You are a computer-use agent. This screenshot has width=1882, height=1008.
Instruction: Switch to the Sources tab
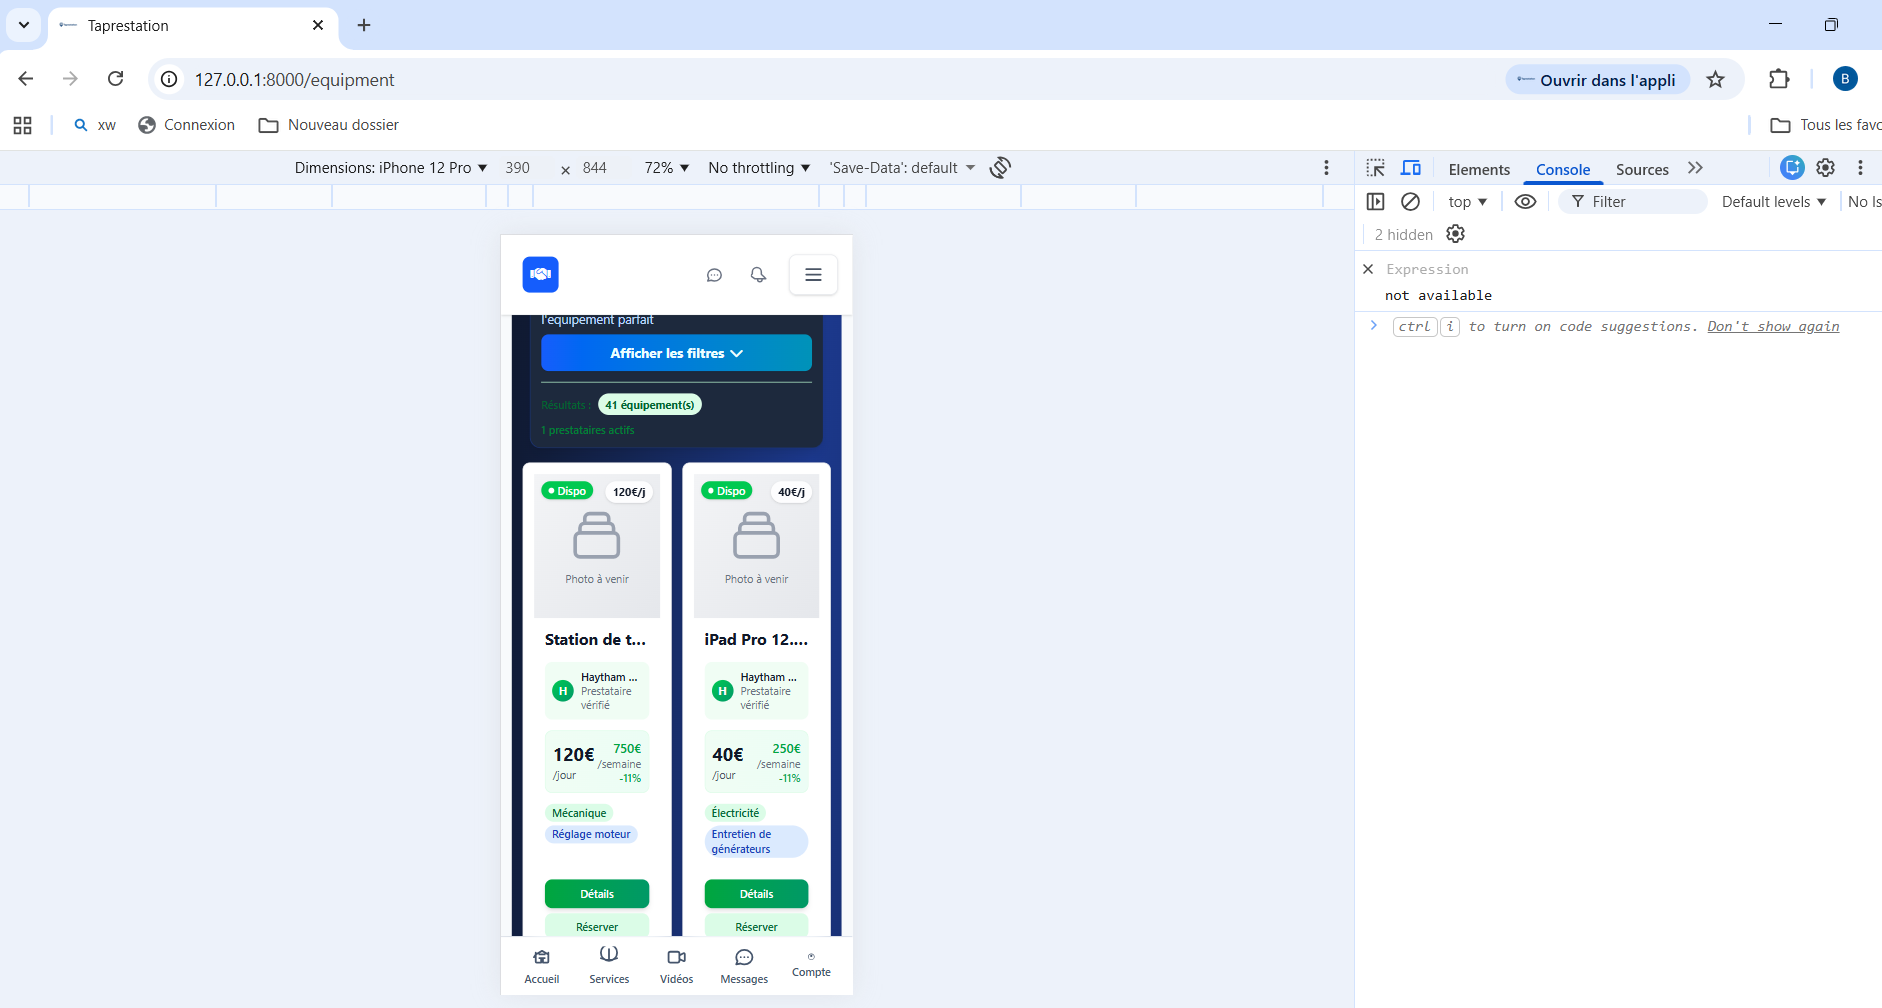[1642, 170]
